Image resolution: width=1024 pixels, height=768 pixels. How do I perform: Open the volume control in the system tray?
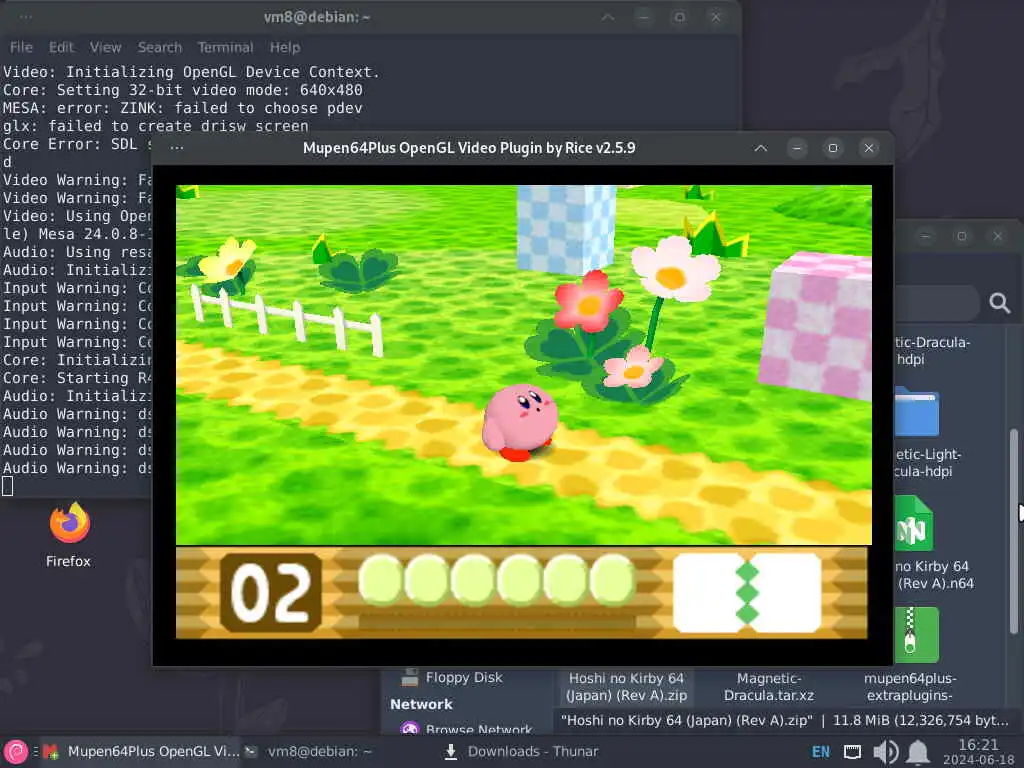[x=885, y=752]
